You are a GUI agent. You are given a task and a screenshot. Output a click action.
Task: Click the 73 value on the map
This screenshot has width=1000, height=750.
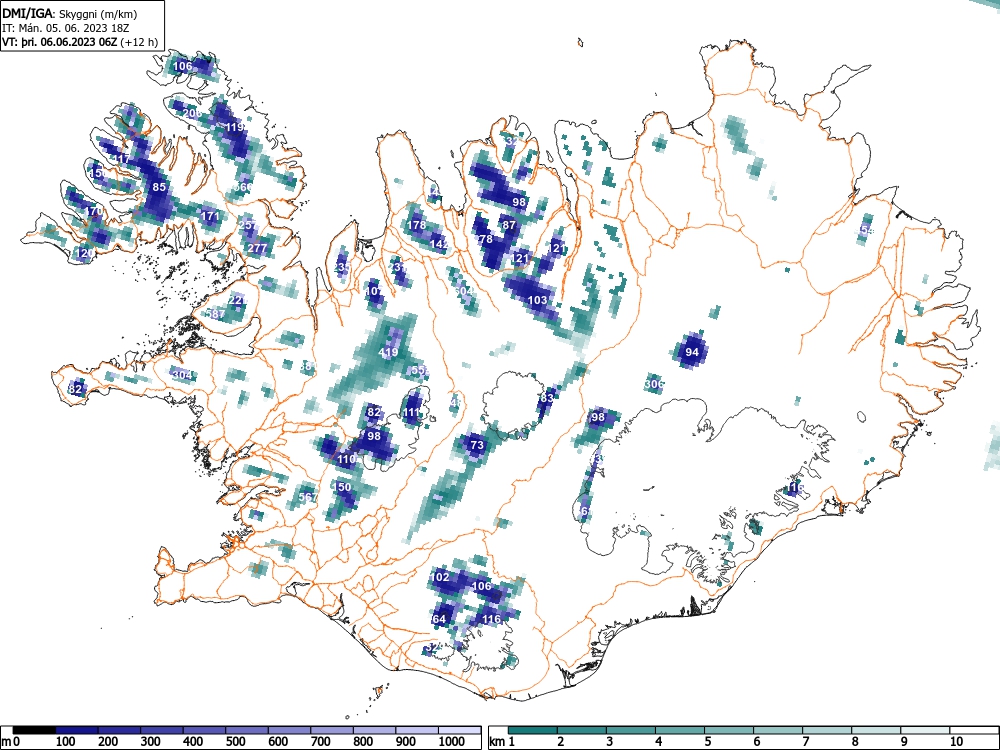point(477,445)
